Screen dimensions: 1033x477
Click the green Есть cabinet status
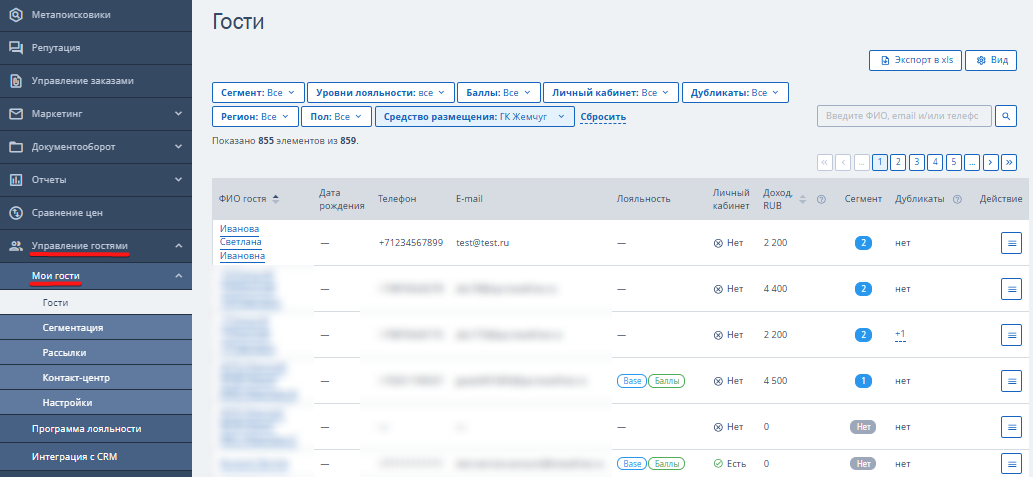(728, 463)
